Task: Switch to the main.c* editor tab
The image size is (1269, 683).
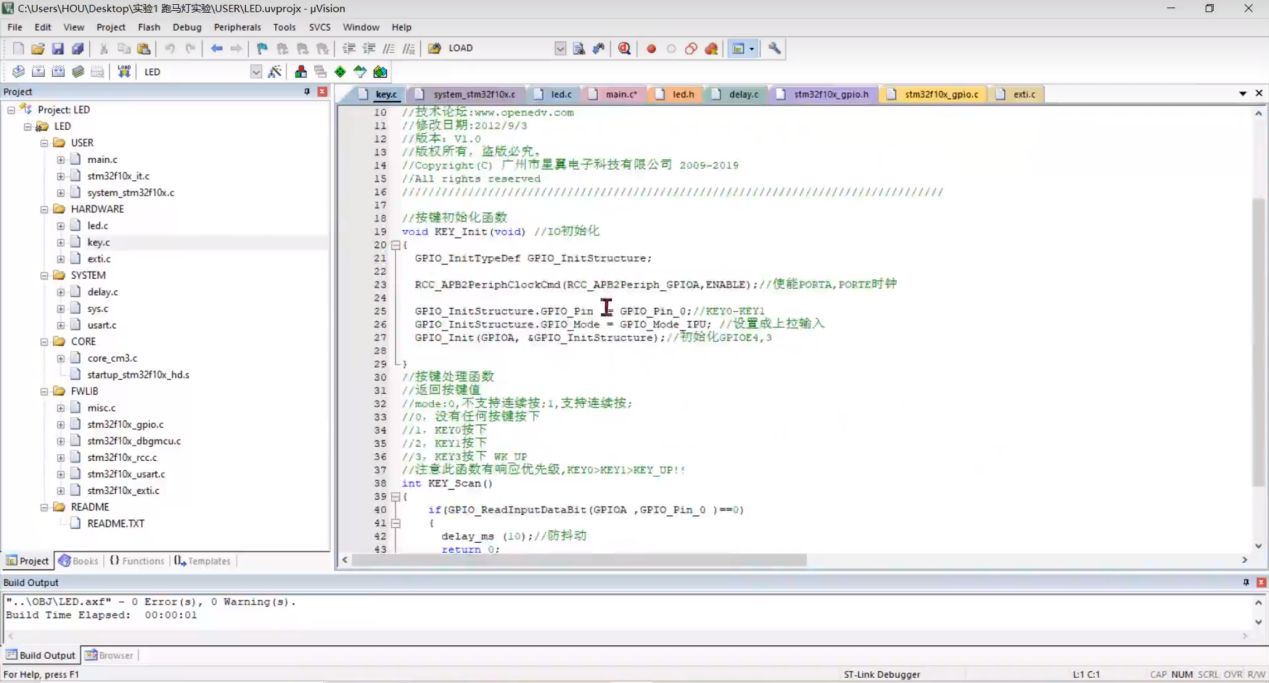Action: (620, 94)
